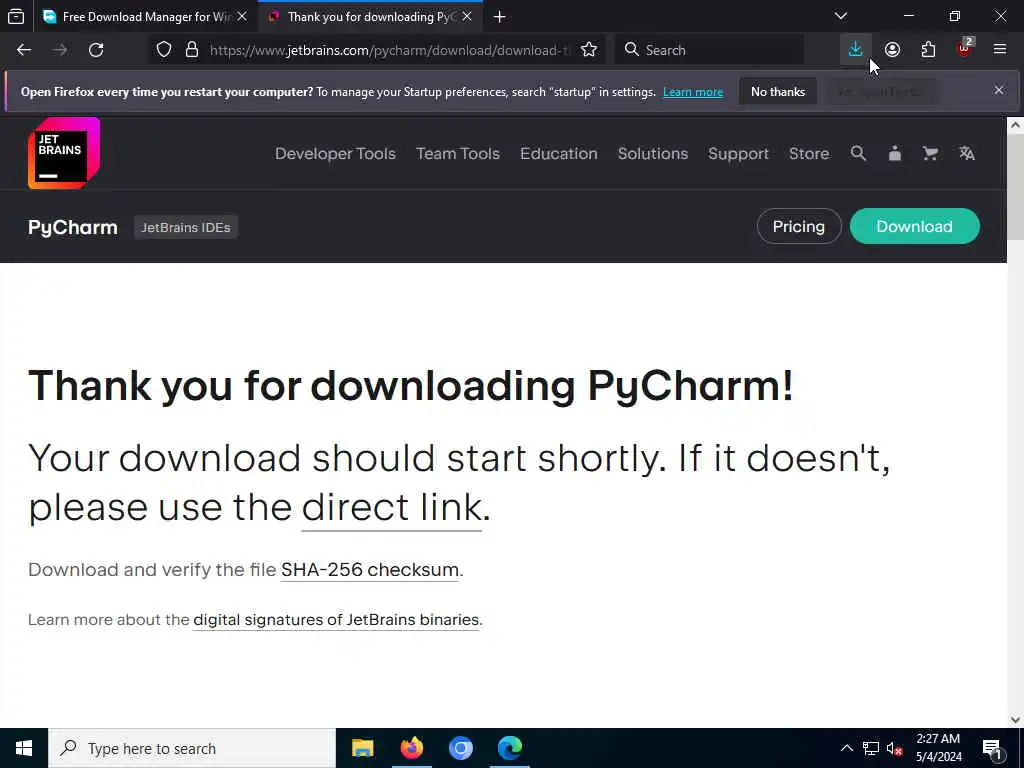Click the JetBrains site search icon

pyautogui.click(x=858, y=153)
